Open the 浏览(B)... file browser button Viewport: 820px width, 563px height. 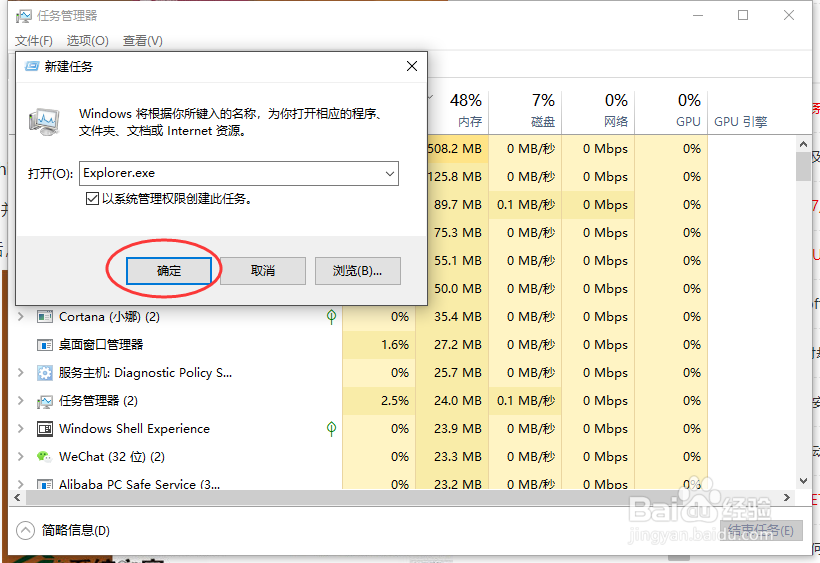point(358,271)
